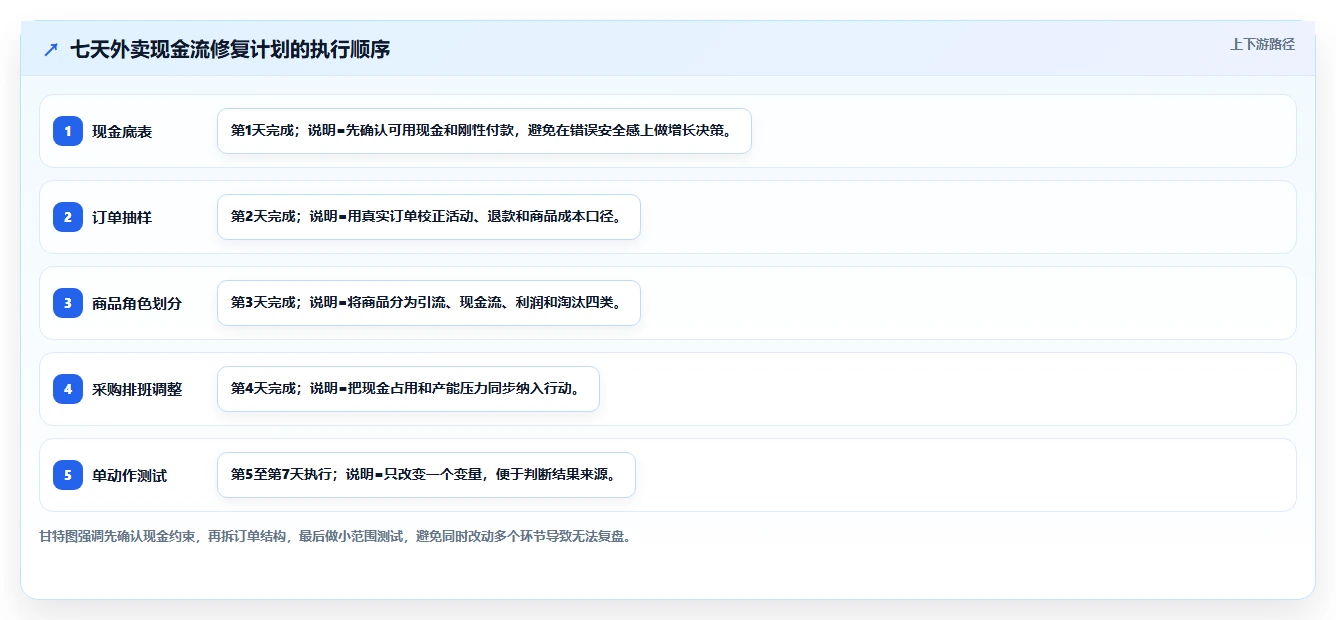Click the arrow icon beside the title

[x=51, y=49]
